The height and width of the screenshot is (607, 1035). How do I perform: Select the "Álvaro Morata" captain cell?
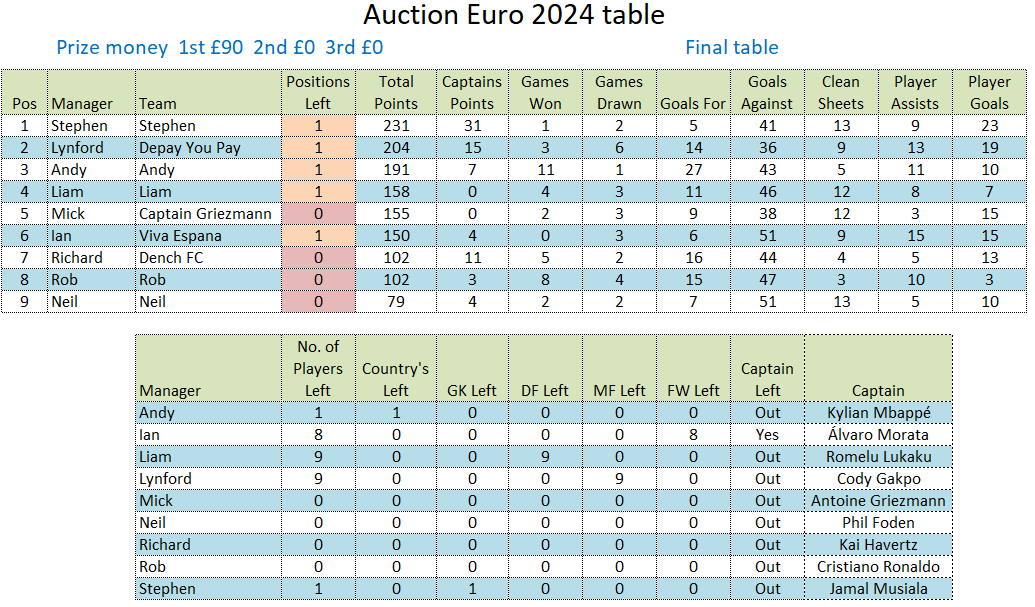point(878,435)
